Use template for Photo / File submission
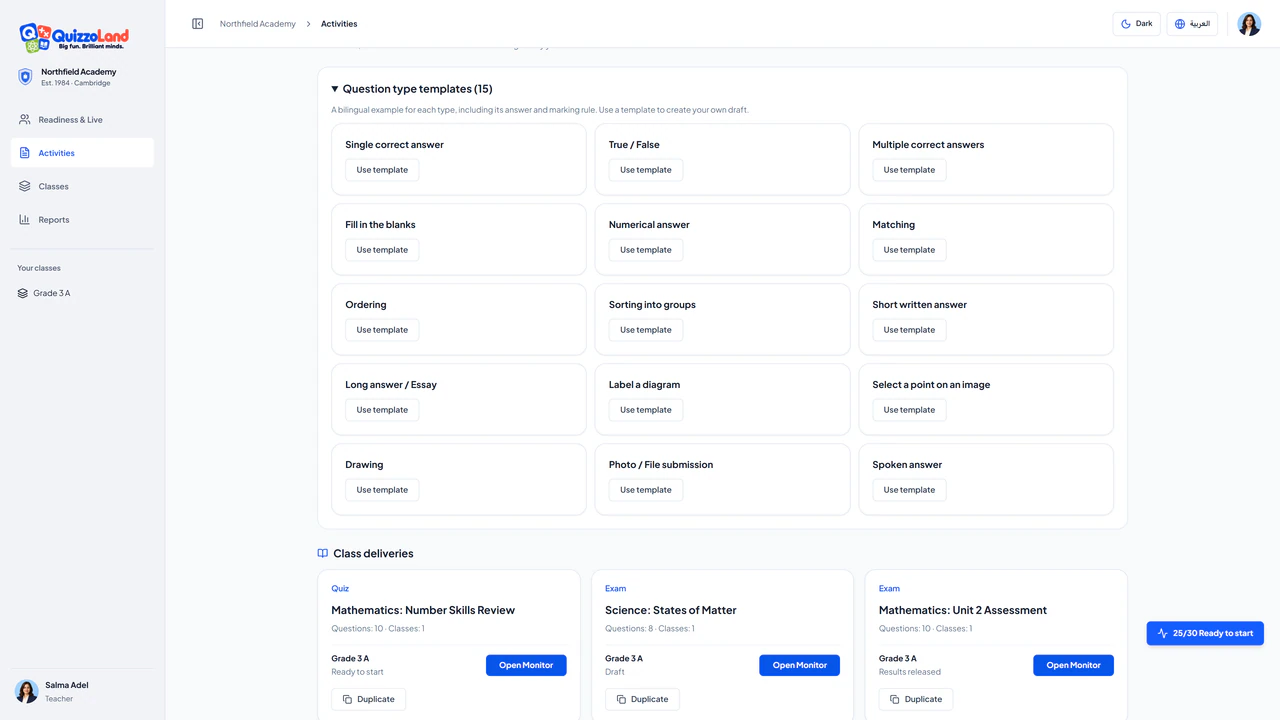 point(646,490)
